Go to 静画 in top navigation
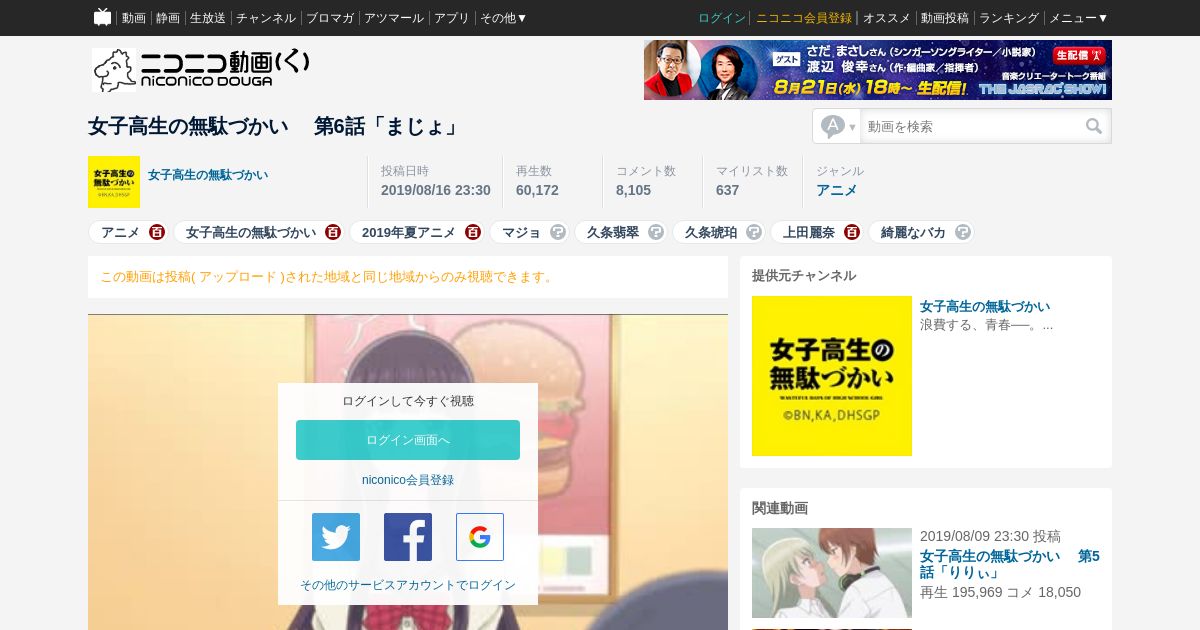 (x=168, y=18)
